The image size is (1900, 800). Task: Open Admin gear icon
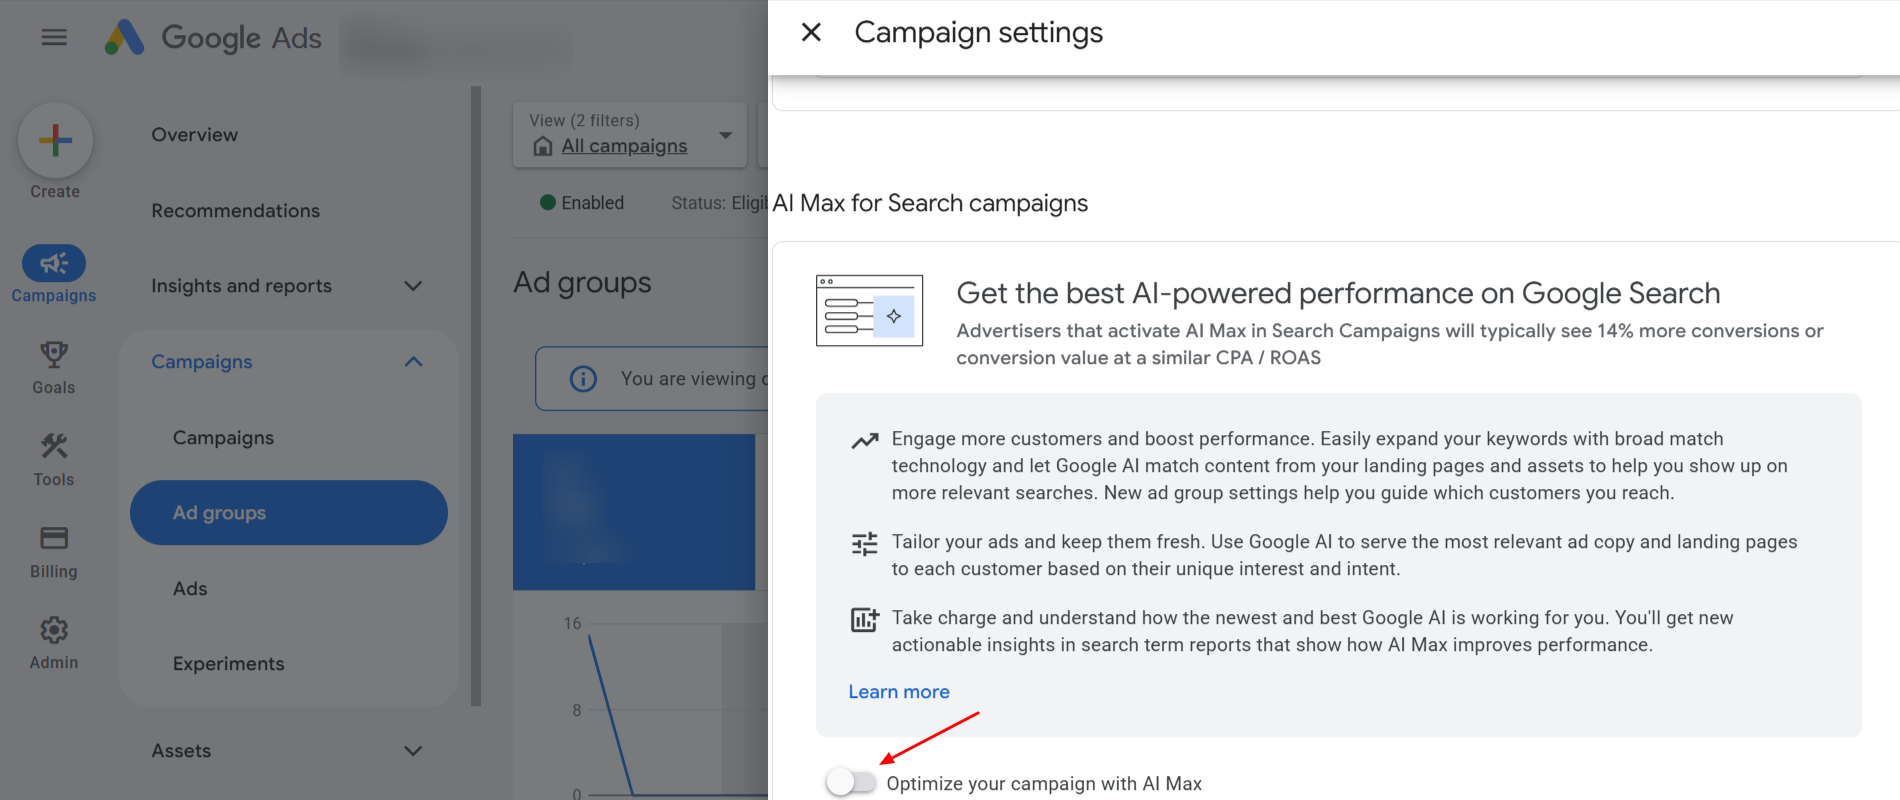click(x=54, y=631)
